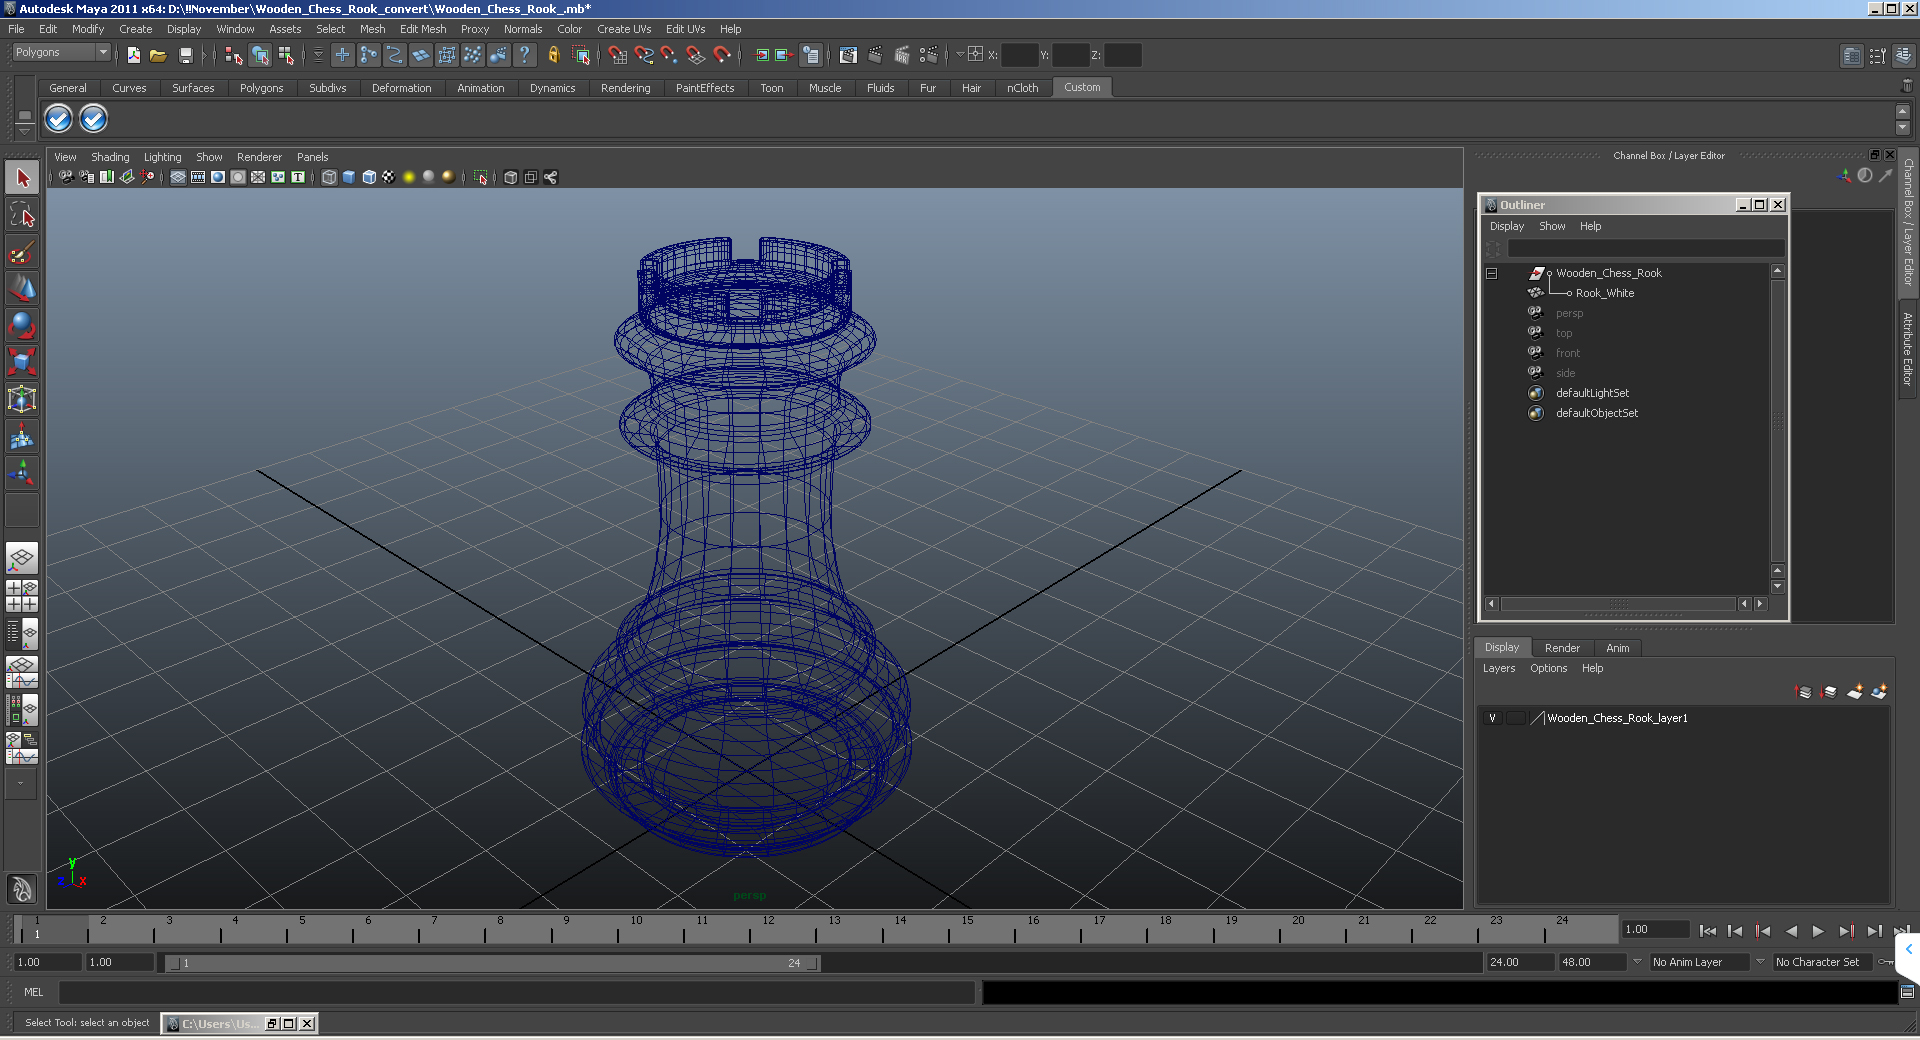Open layer editor Options menu

tap(1548, 668)
